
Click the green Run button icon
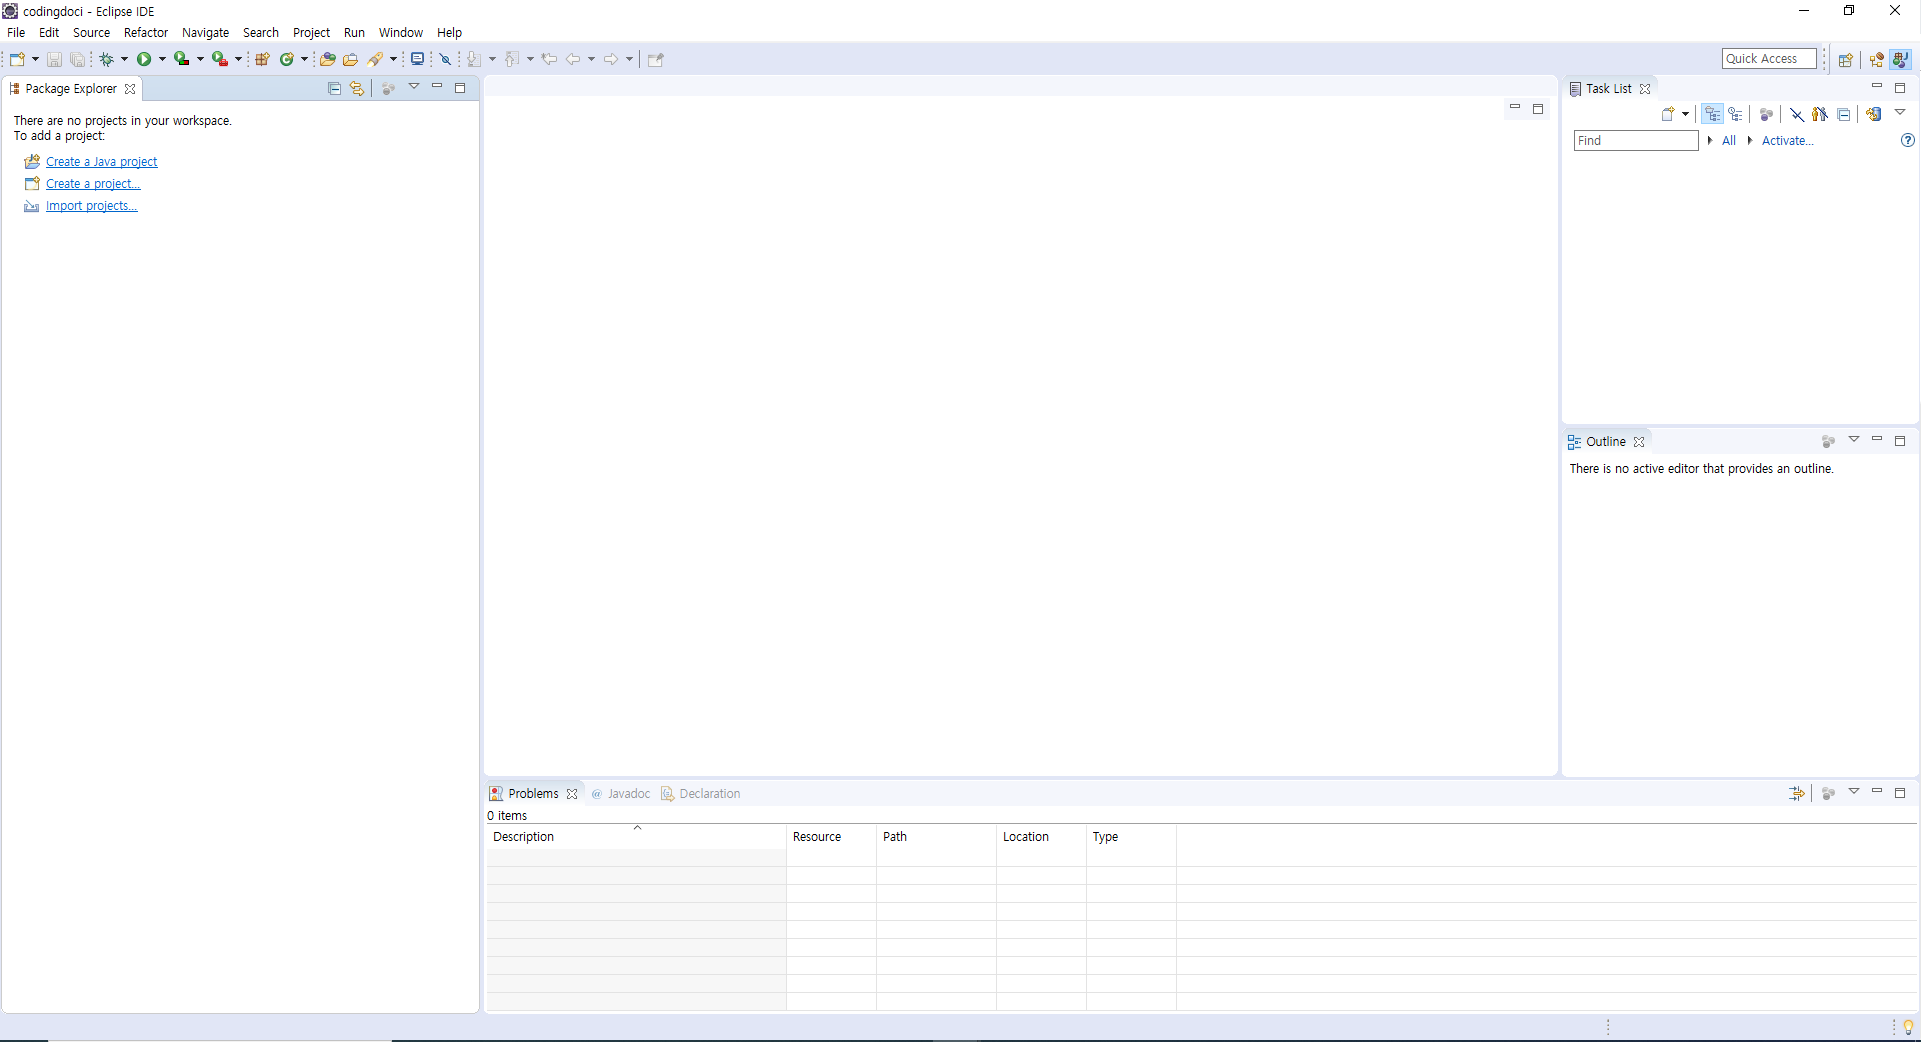[x=144, y=59]
